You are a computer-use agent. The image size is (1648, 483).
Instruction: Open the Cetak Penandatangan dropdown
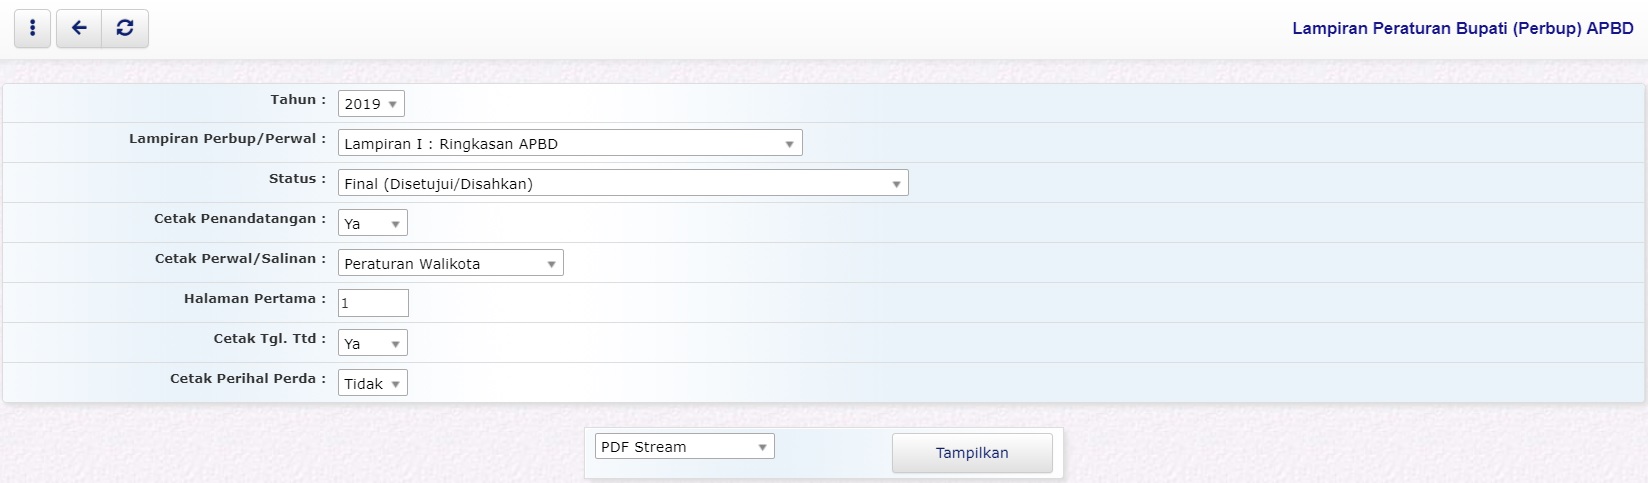pyautogui.click(x=372, y=224)
